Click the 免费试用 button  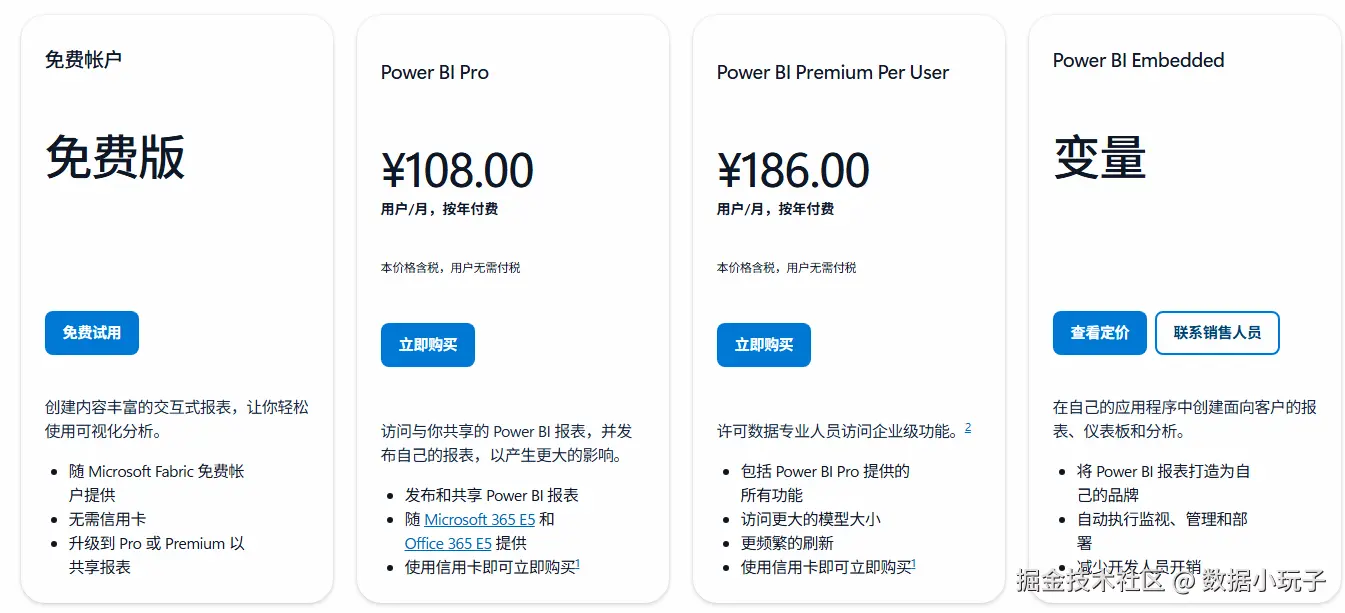(x=92, y=333)
